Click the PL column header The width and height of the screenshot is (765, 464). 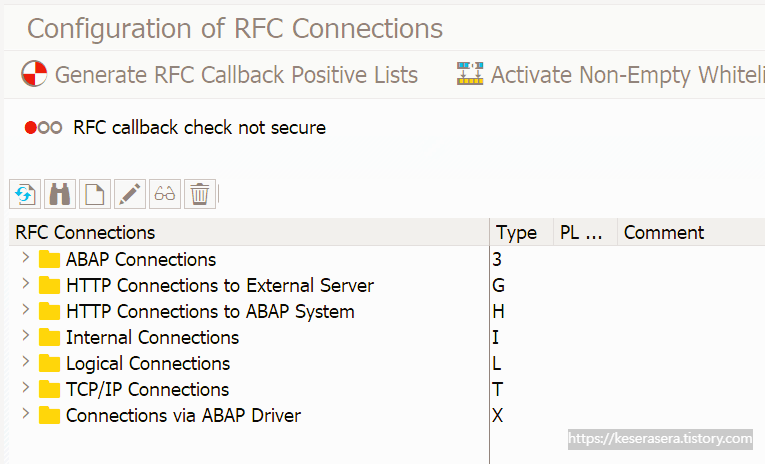[585, 232]
